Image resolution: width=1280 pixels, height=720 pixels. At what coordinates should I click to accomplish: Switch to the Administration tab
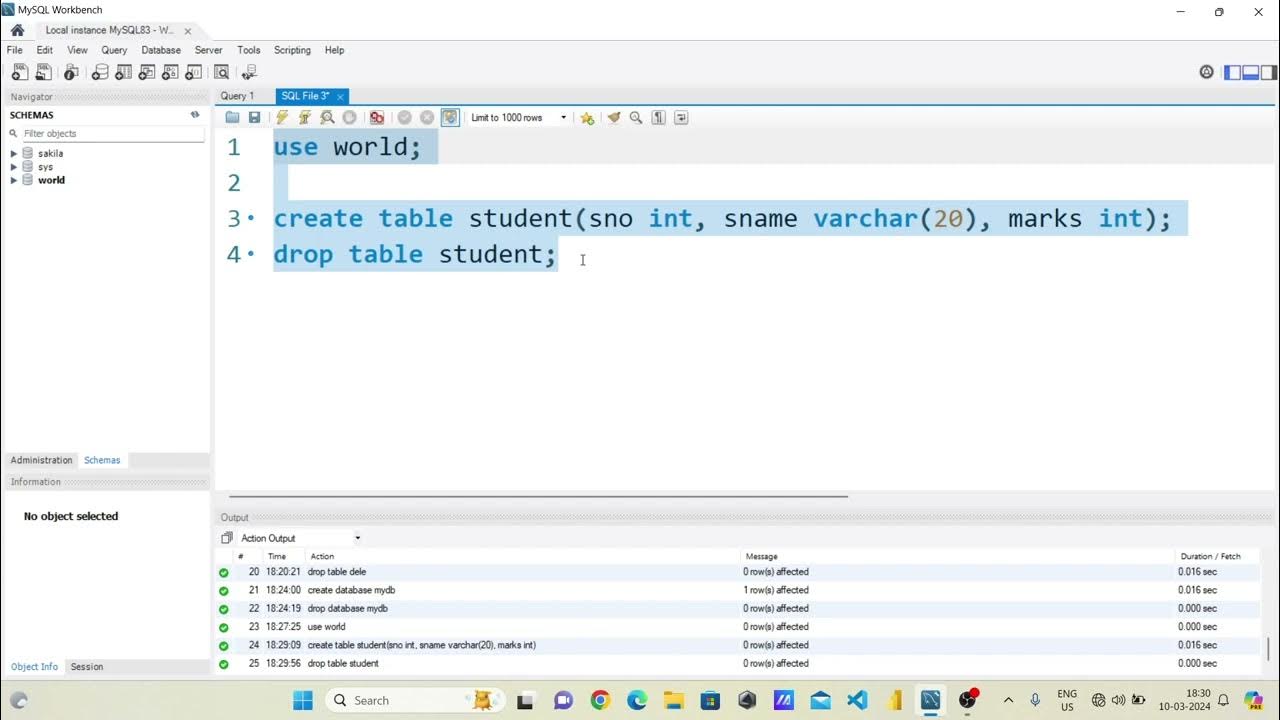[x=41, y=460]
